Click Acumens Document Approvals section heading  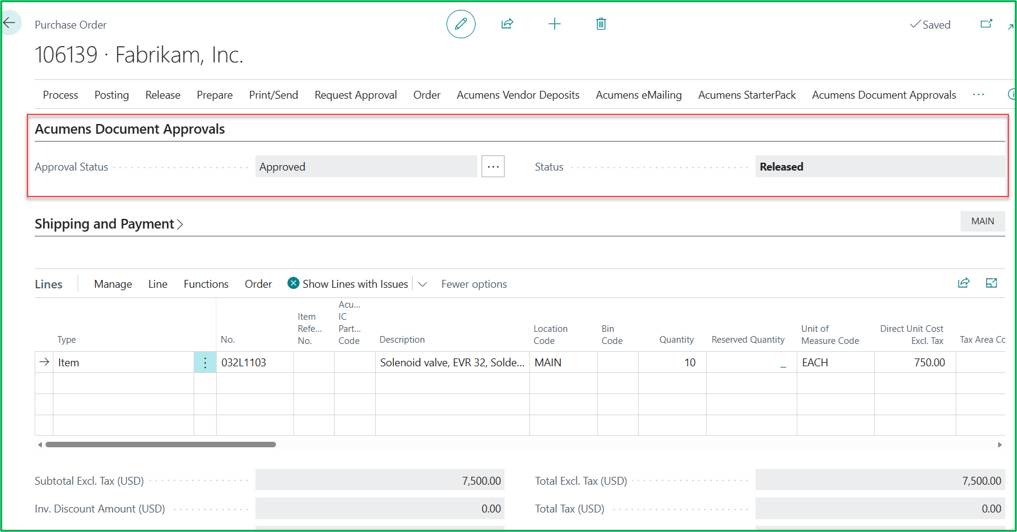pyautogui.click(x=130, y=129)
